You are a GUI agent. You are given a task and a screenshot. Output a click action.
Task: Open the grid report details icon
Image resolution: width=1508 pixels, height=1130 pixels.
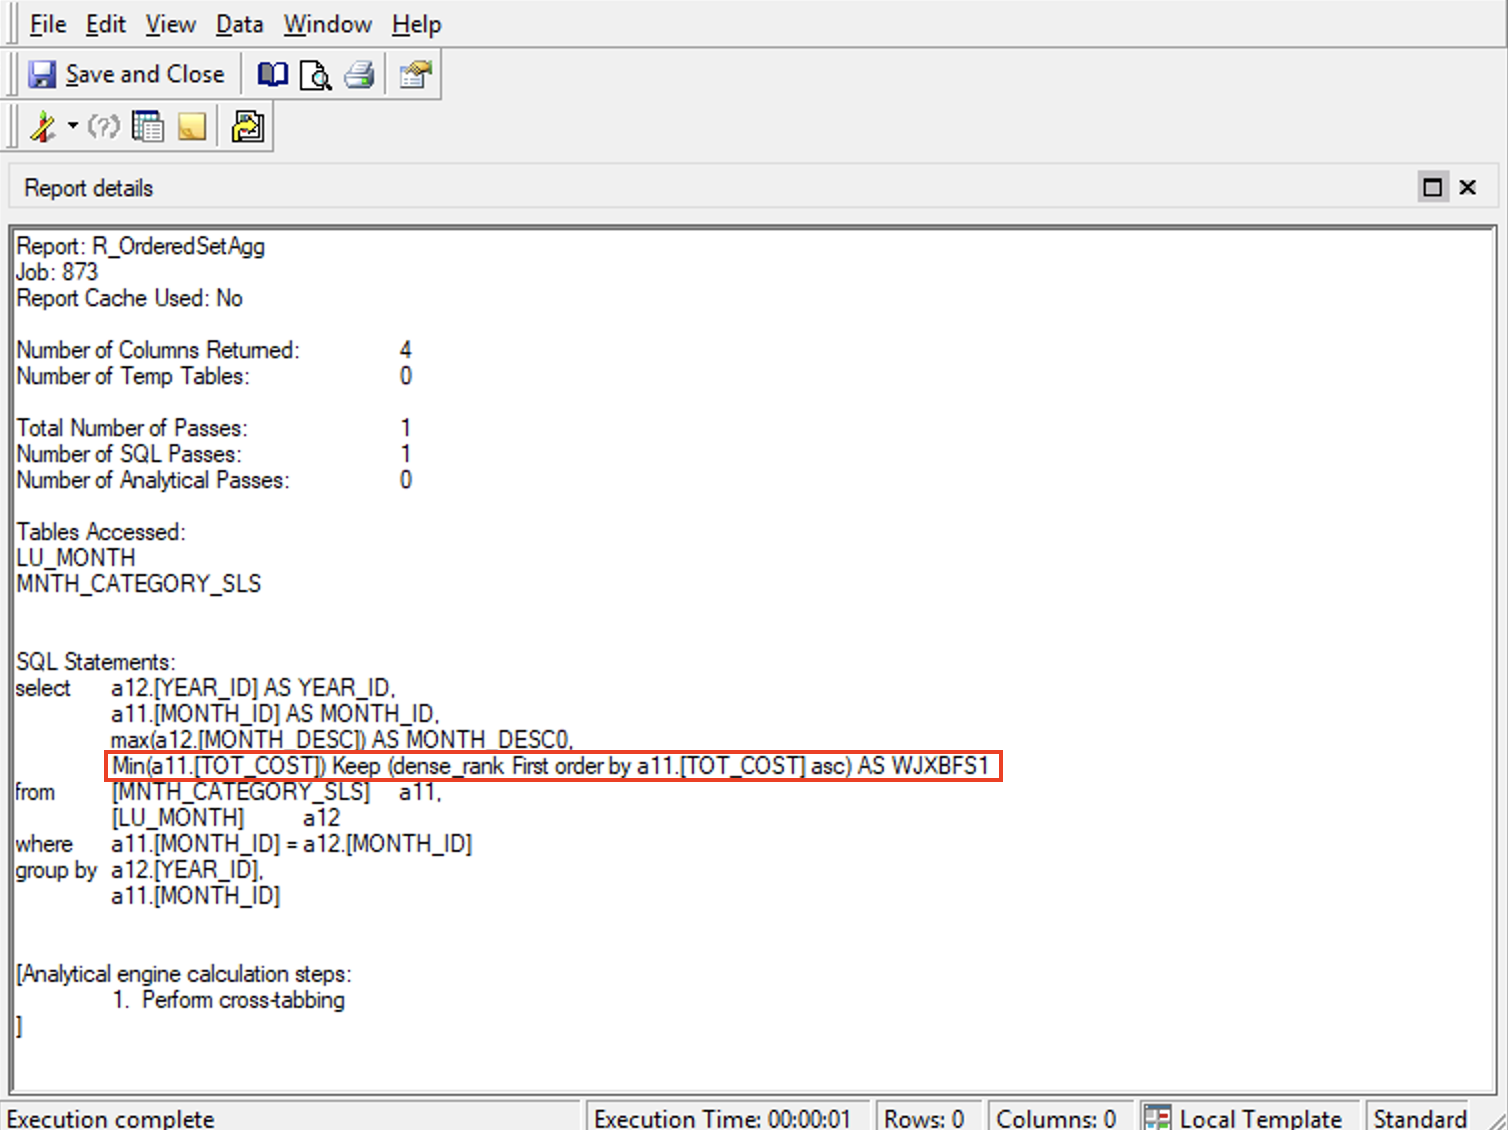148,126
